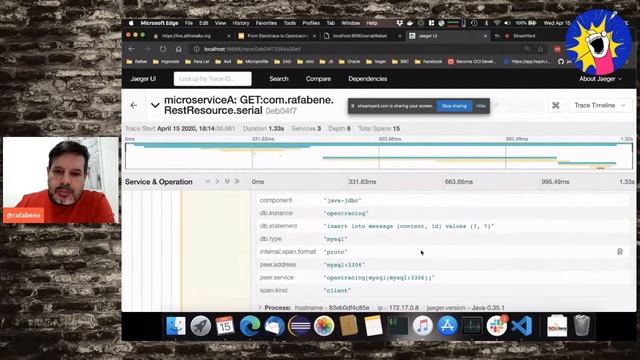Image resolution: width=640 pixels, height=360 pixels.
Task: Bookmark this page with star icon
Action: pyautogui.click(x=540, y=49)
